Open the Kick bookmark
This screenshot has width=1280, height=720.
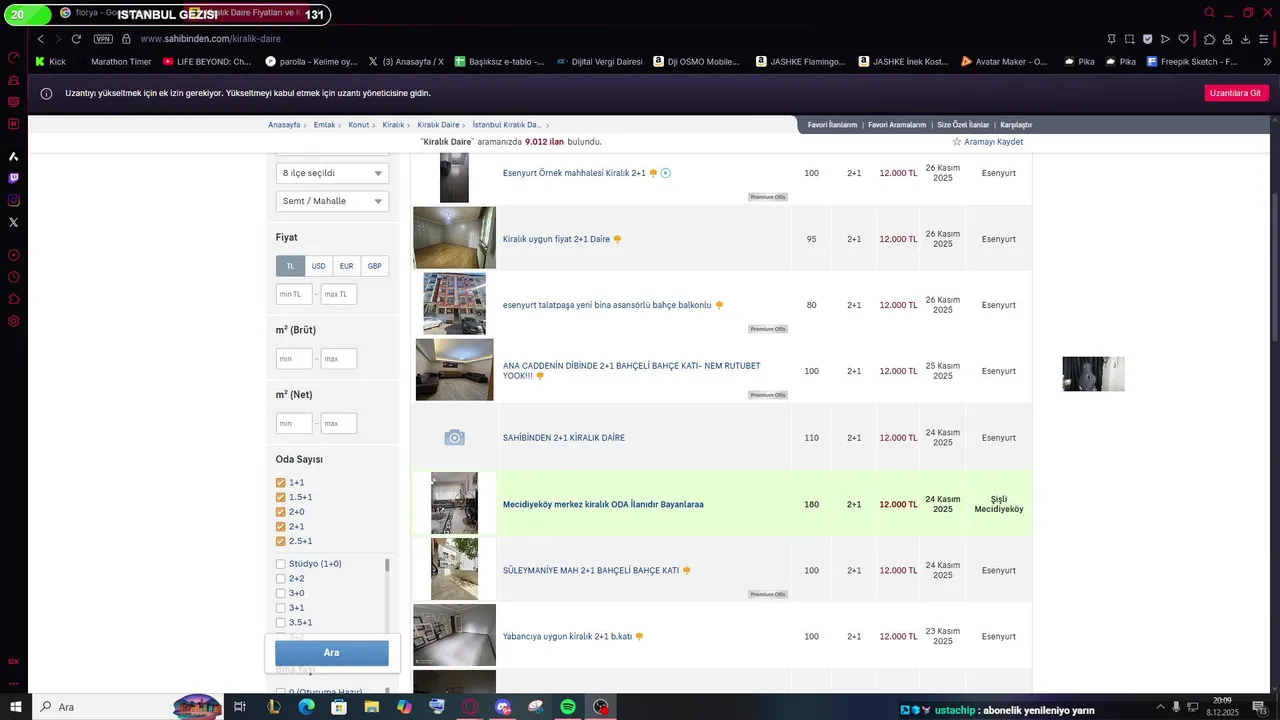point(50,61)
